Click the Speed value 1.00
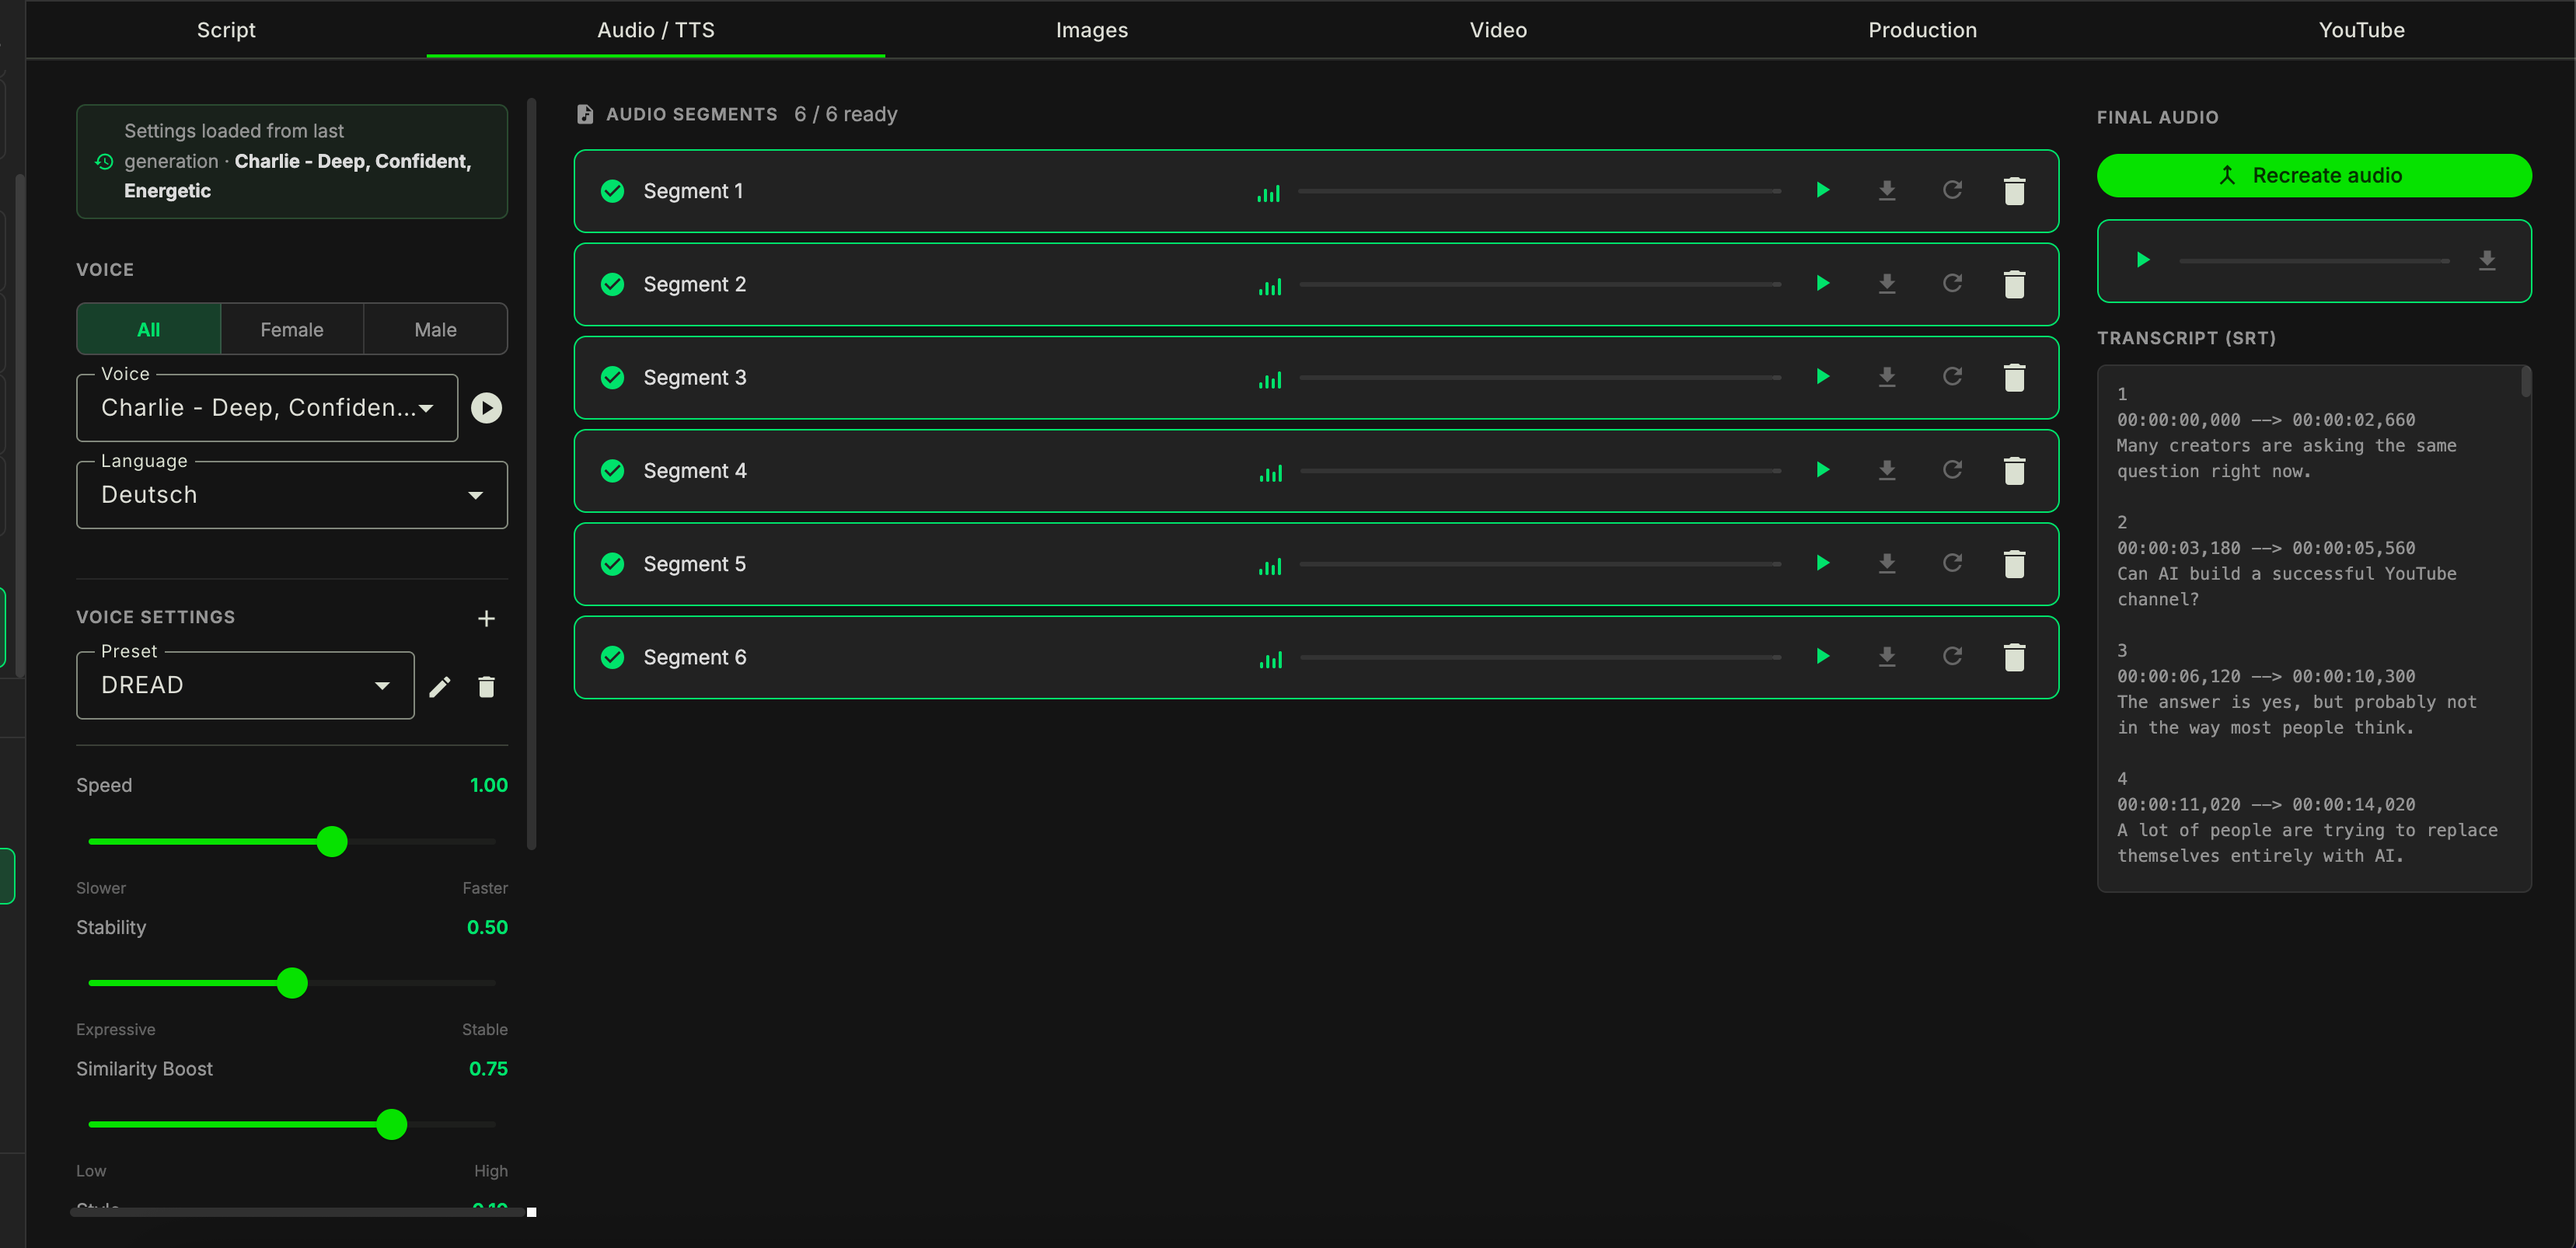 click(x=489, y=785)
